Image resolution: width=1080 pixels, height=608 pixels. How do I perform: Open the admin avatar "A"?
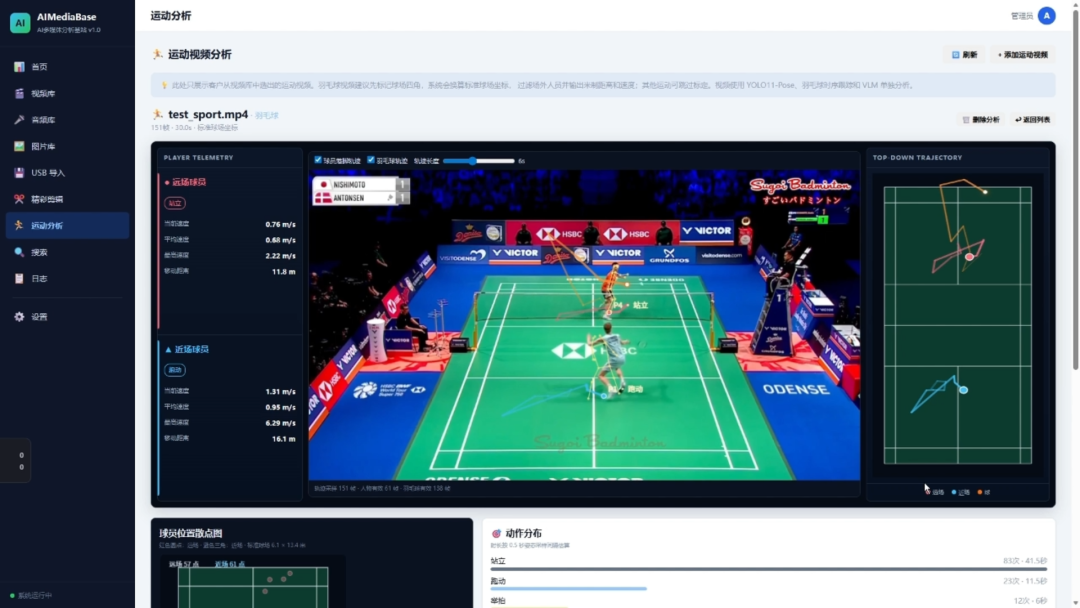click(1046, 16)
